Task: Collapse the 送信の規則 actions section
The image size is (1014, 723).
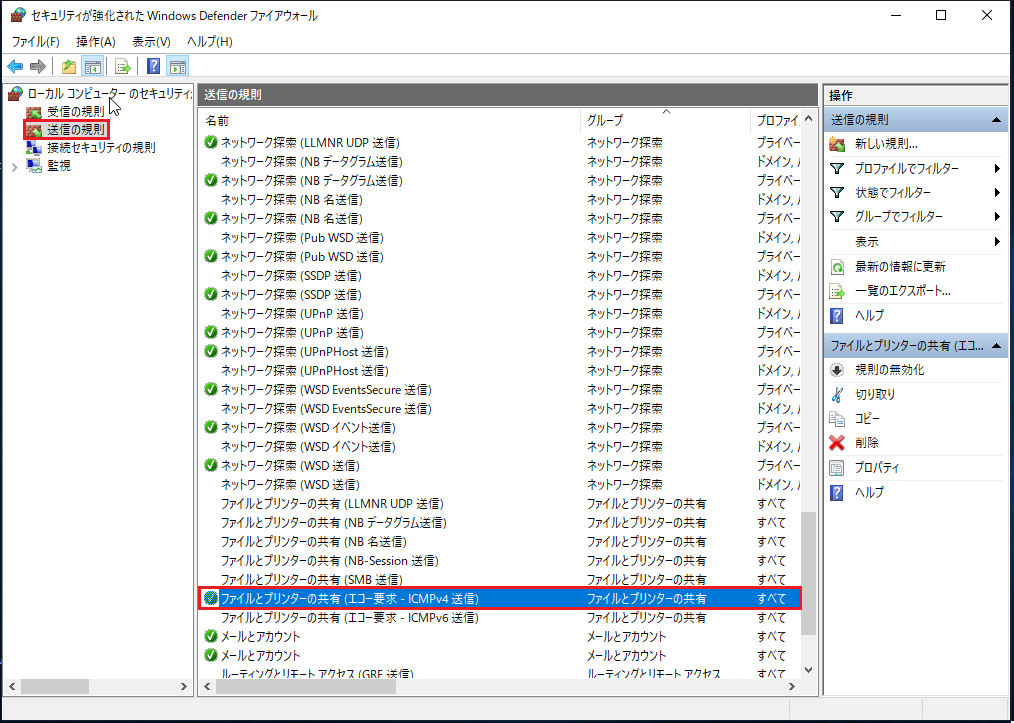Action: 996,120
